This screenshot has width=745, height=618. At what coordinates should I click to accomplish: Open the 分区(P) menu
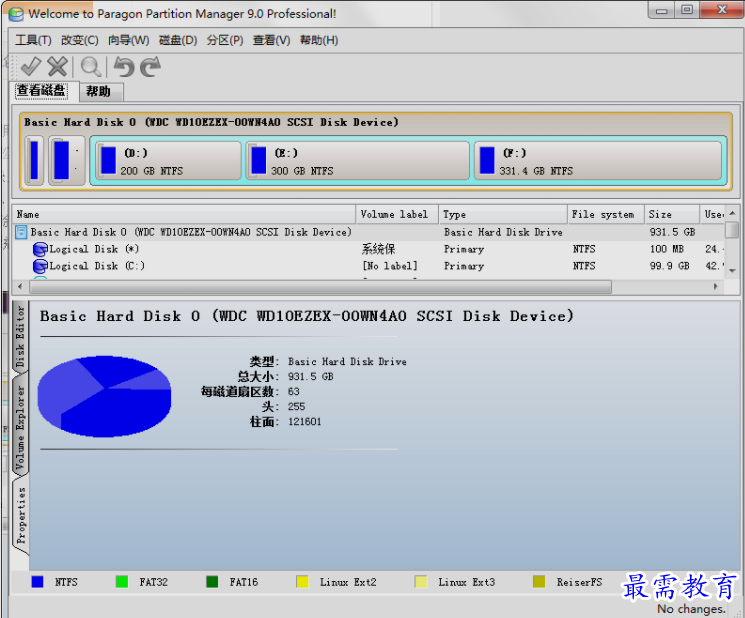click(225, 40)
